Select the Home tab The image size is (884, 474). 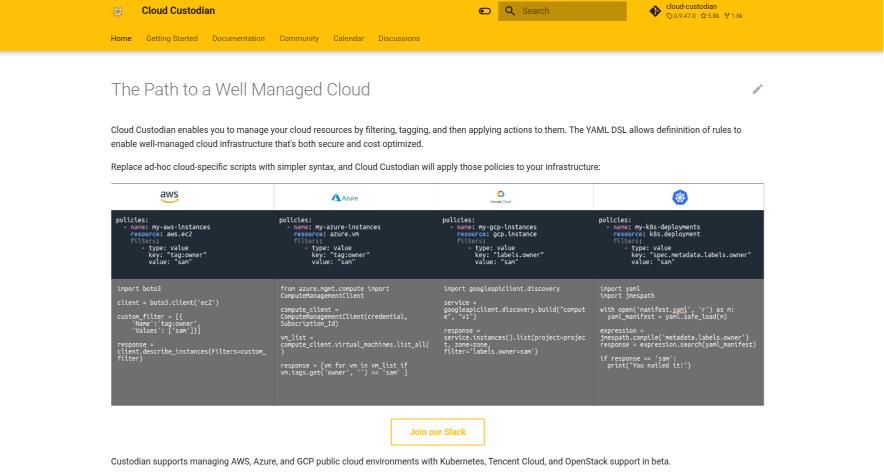(x=121, y=38)
